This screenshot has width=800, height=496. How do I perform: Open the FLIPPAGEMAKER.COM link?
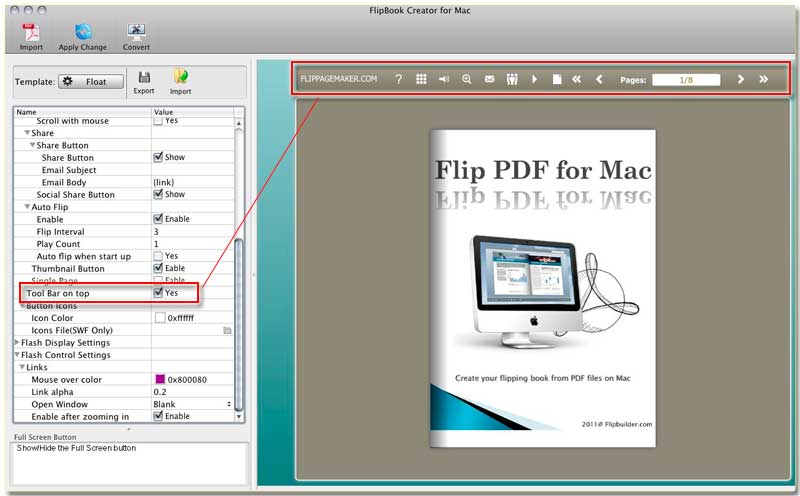pos(338,79)
